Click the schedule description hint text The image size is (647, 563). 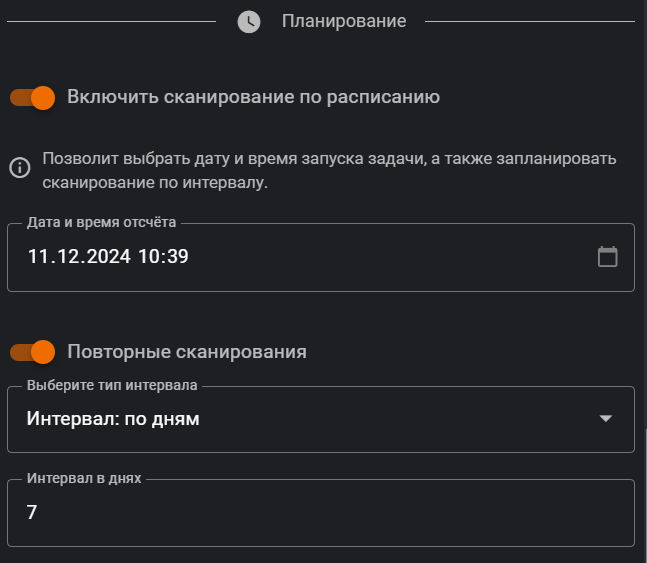pyautogui.click(x=330, y=171)
